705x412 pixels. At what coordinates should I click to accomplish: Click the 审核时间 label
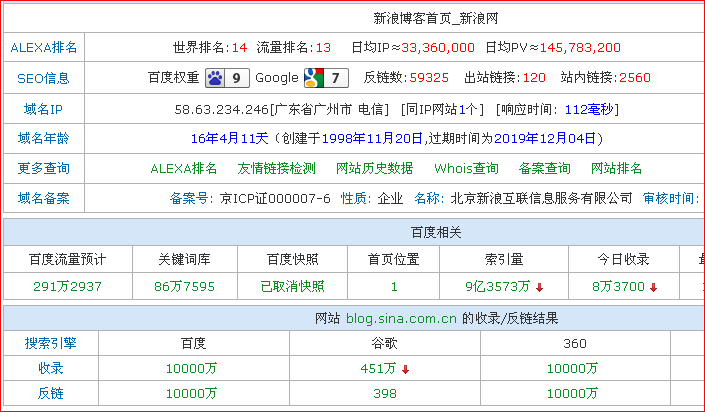(x=670, y=198)
